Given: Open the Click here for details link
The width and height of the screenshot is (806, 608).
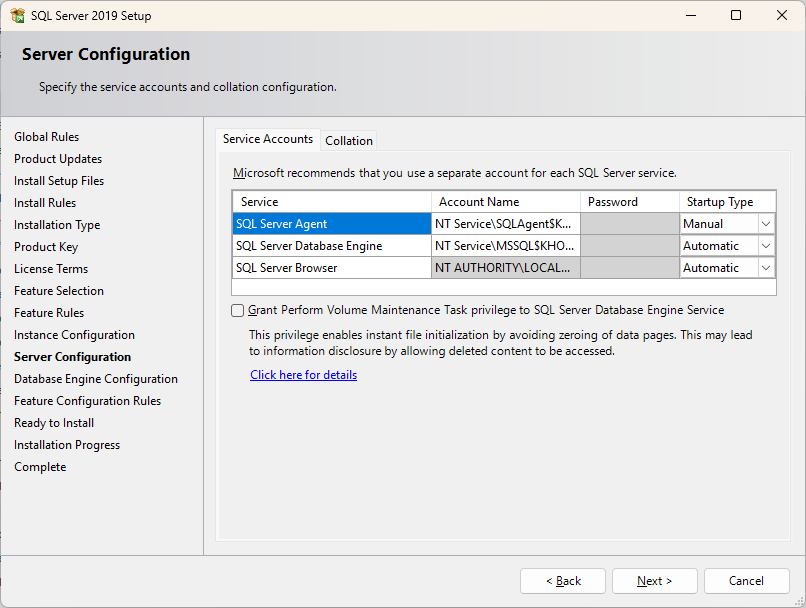Looking at the screenshot, I should tap(303, 375).
